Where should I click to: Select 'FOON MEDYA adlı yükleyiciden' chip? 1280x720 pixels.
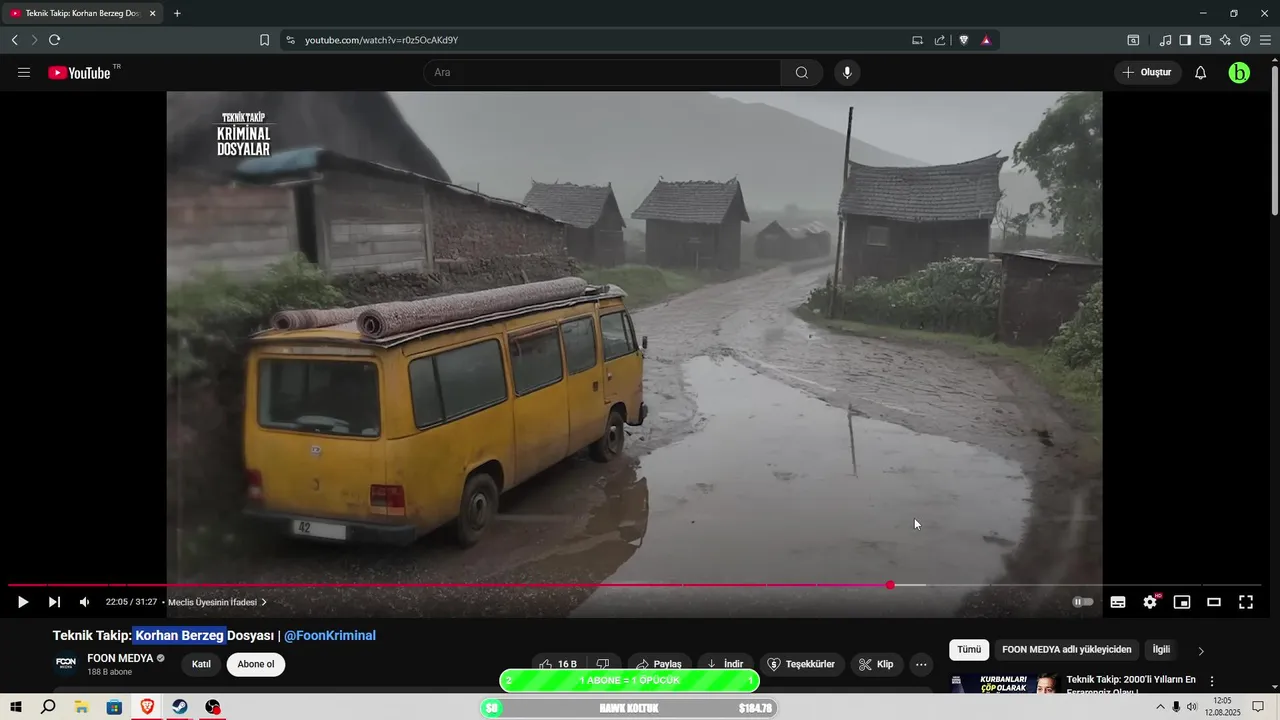click(1067, 649)
